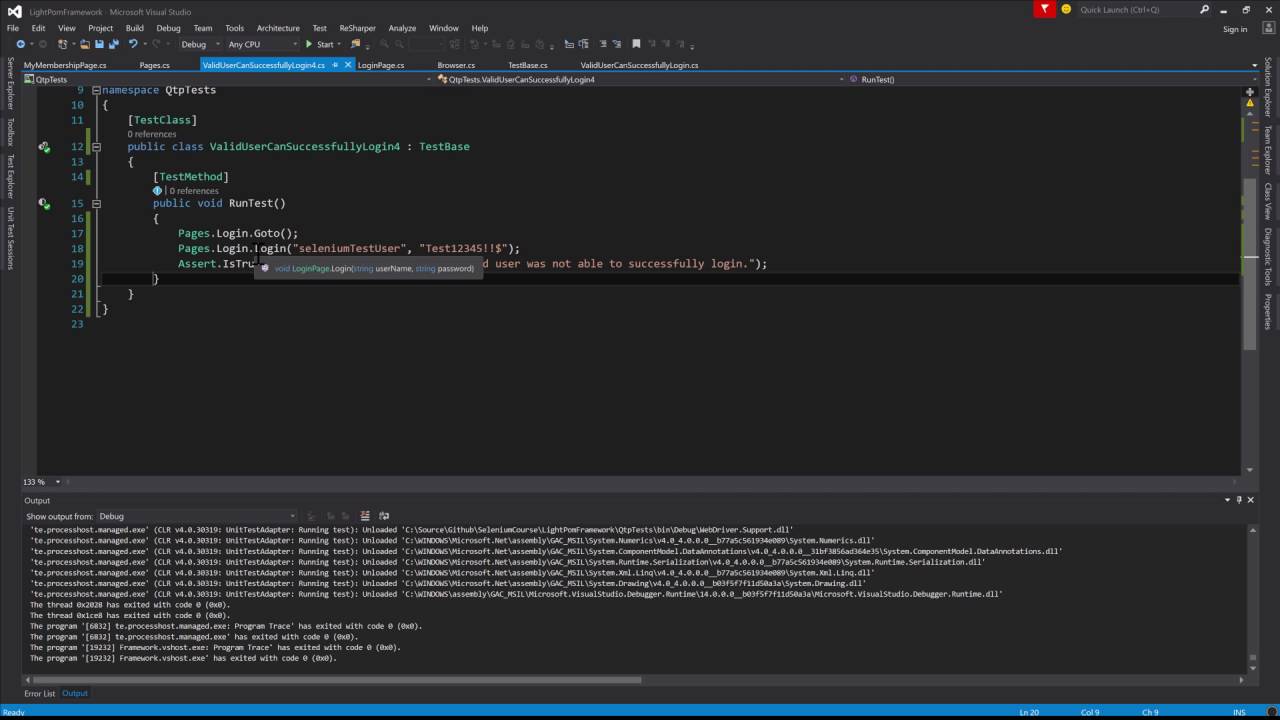Open the Solution Explorer side tab
Viewport: 1280px width, 720px height.
click(1268, 86)
